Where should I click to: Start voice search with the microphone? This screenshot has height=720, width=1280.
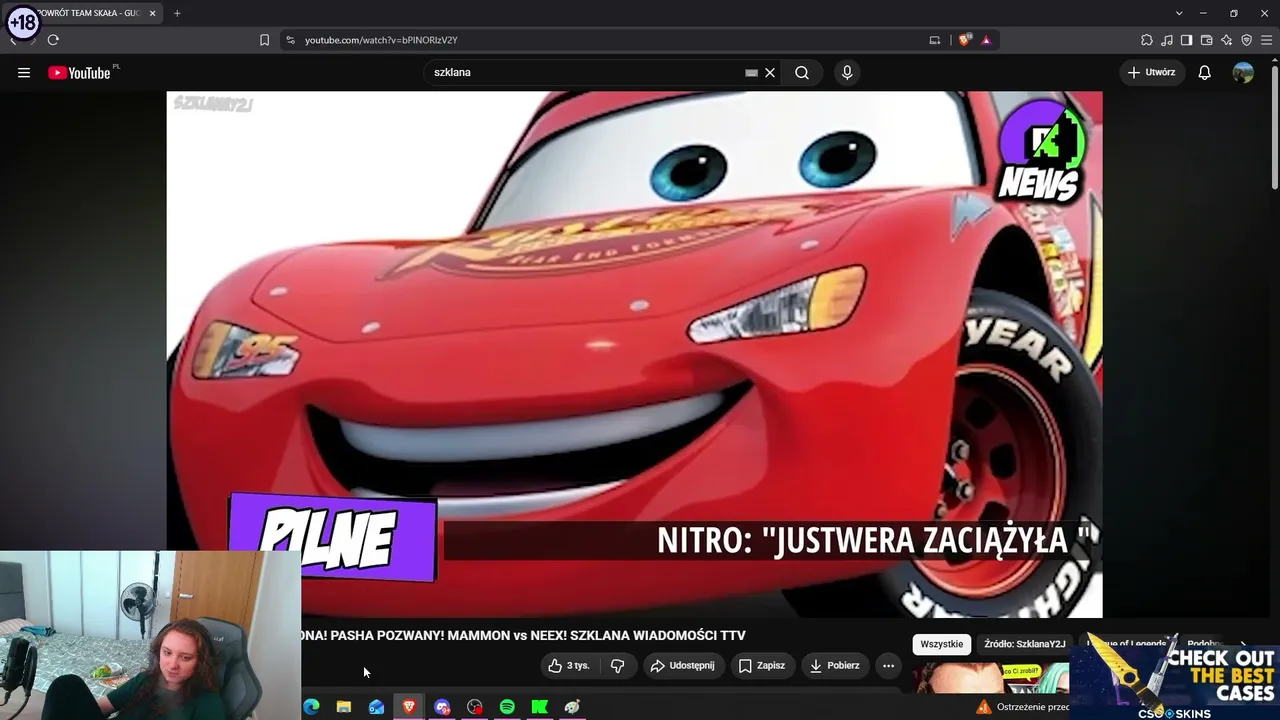coord(847,72)
